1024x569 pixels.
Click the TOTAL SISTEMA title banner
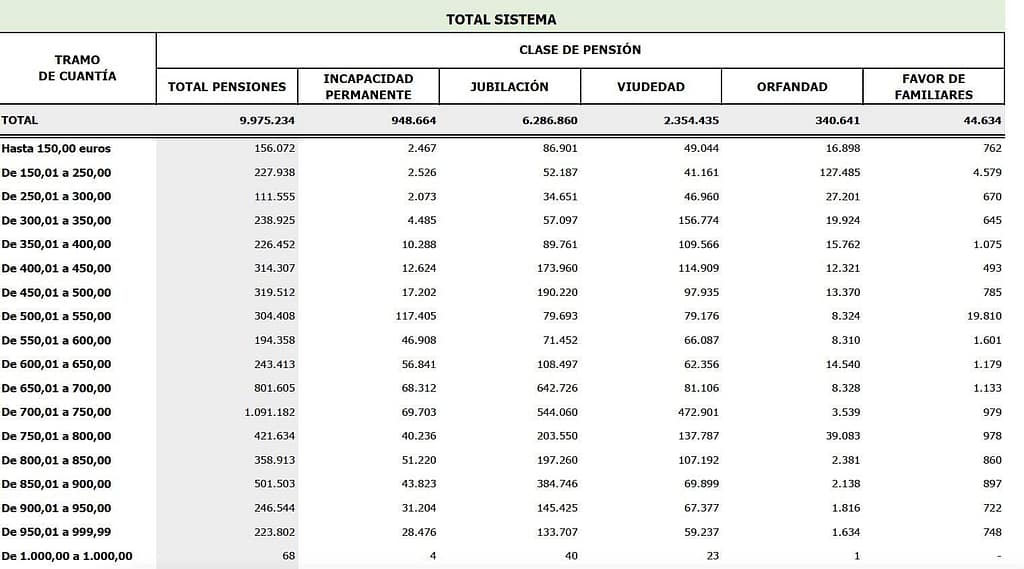tap(501, 19)
